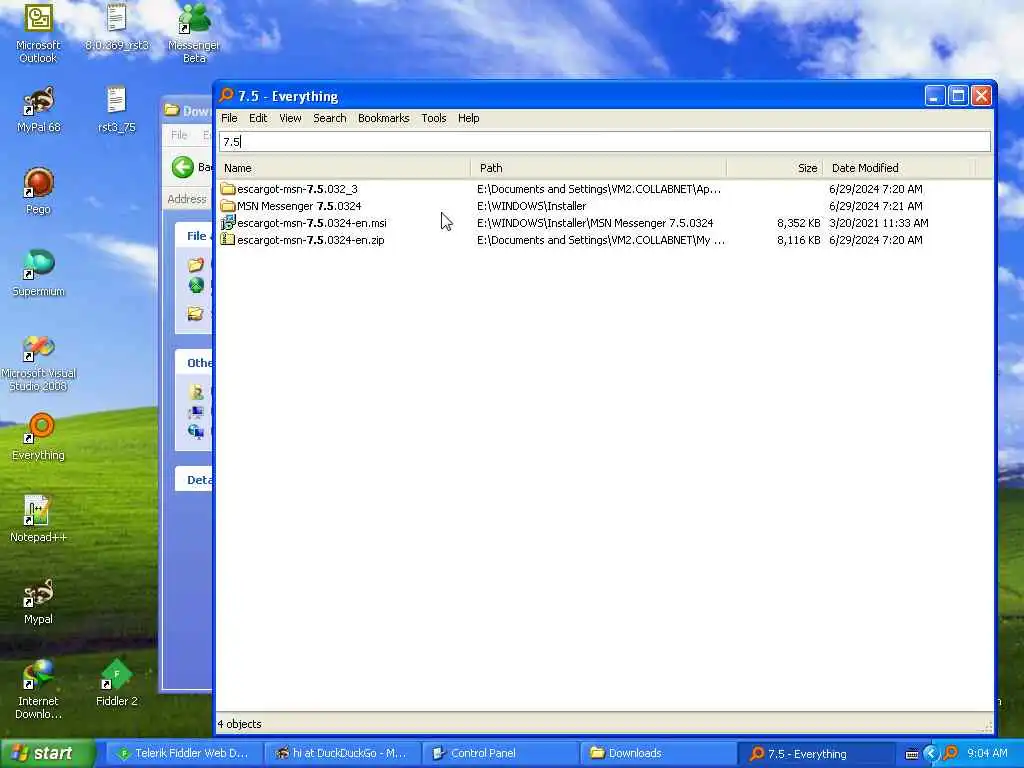The width and height of the screenshot is (1024, 768).
Task: Click the 4 objects status bar text
Action: pos(239,724)
